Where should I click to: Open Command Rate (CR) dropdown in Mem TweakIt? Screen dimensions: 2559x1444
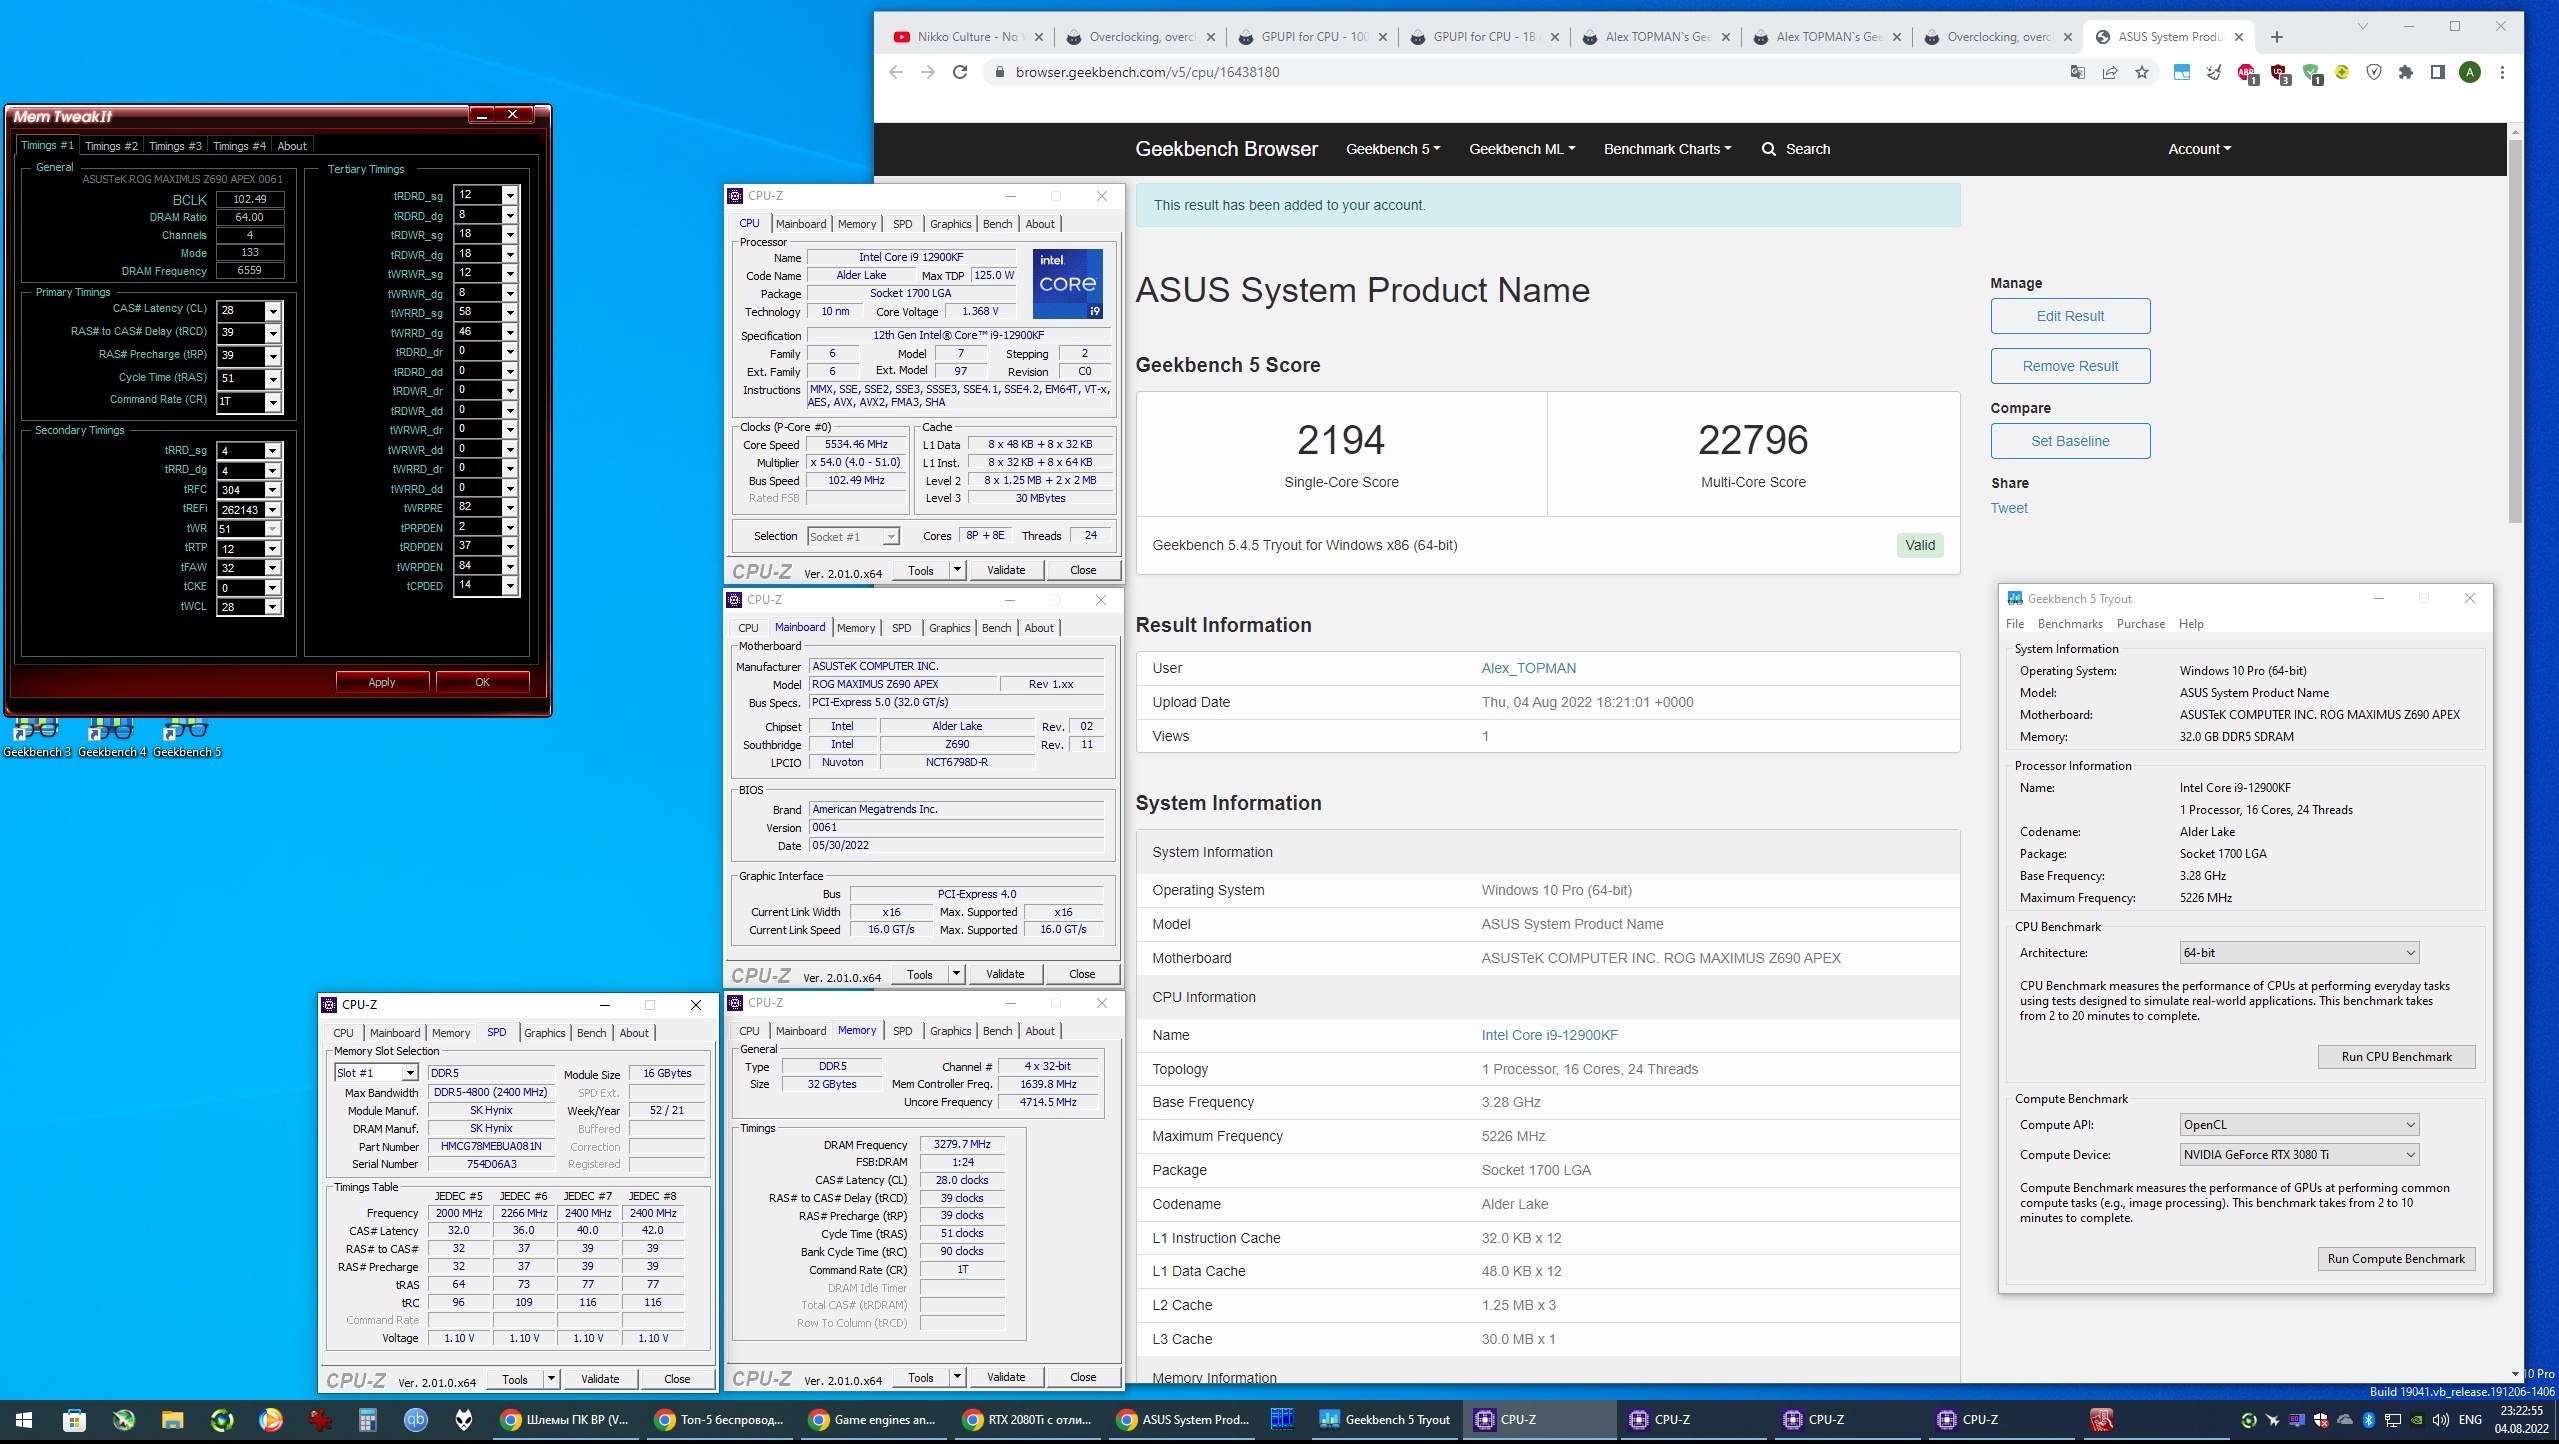[272, 402]
